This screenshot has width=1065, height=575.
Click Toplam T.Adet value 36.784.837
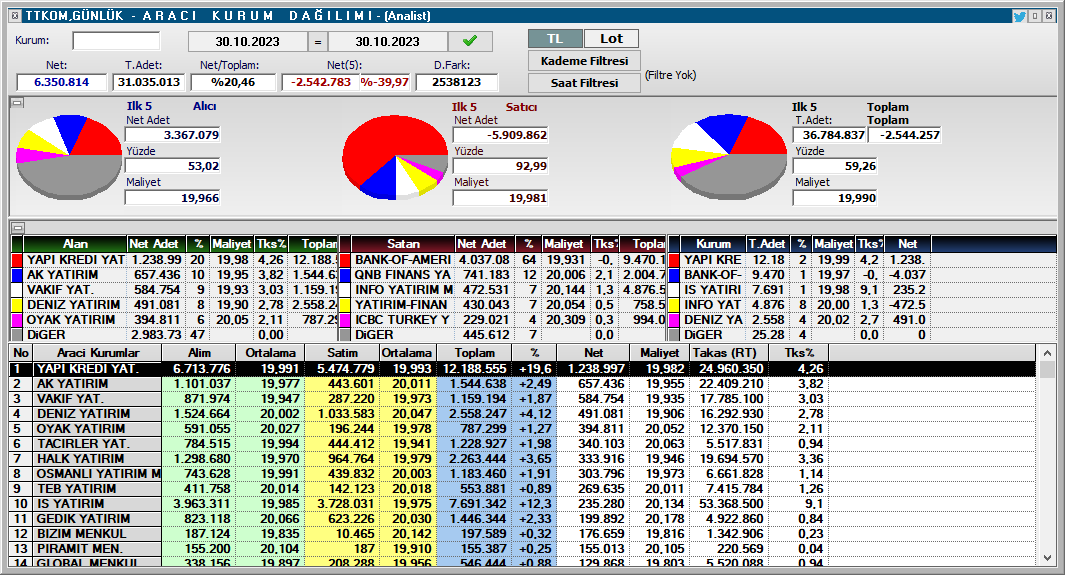[829, 135]
